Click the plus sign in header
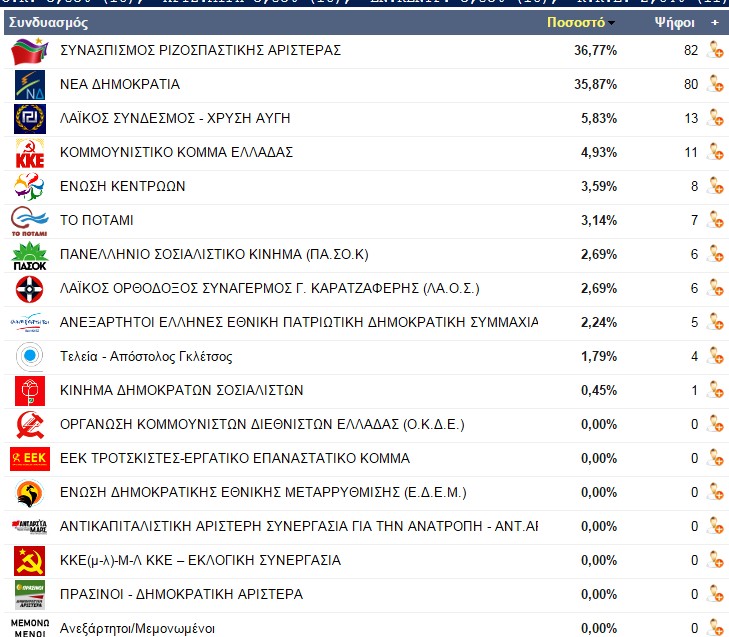Image resolution: width=729 pixels, height=637 pixels. (715, 22)
